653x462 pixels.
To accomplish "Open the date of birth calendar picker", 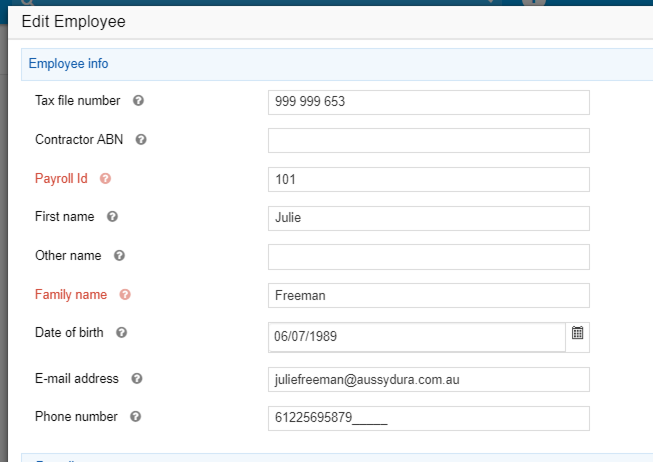I will [x=577, y=334].
